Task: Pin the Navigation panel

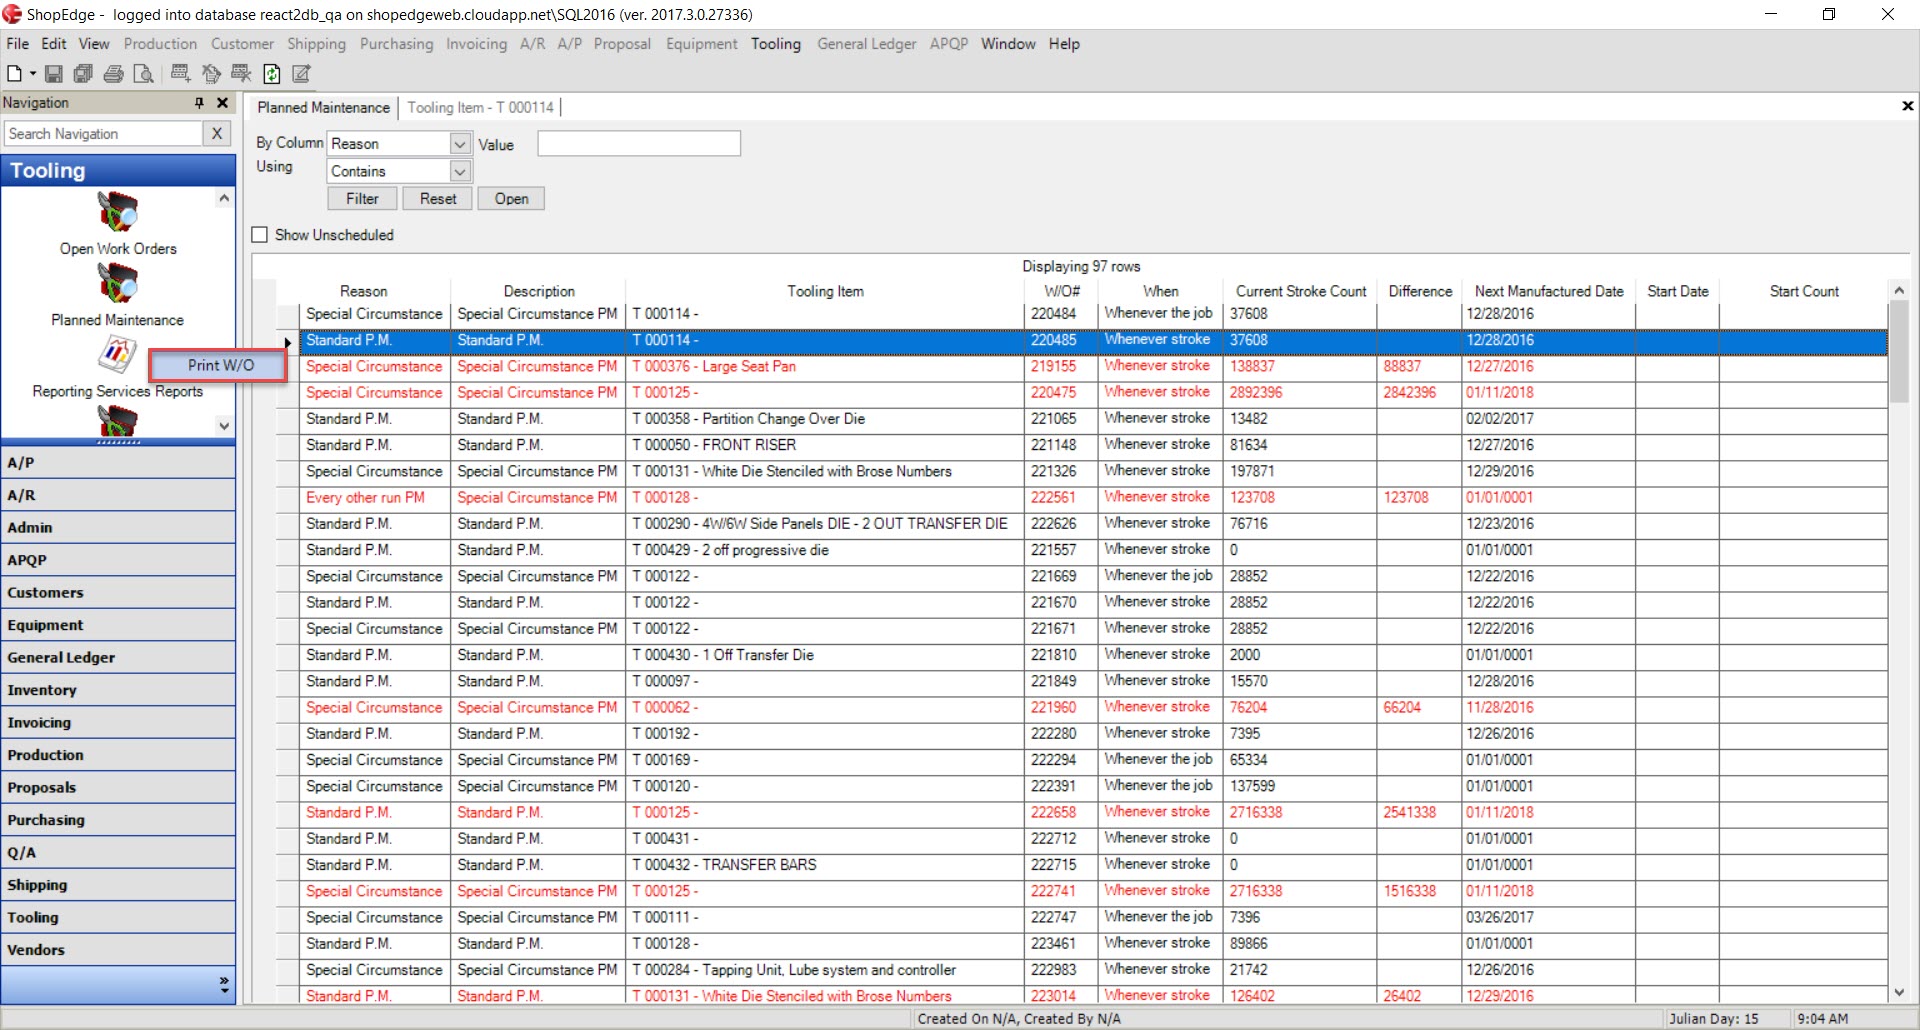Action: pyautogui.click(x=199, y=103)
